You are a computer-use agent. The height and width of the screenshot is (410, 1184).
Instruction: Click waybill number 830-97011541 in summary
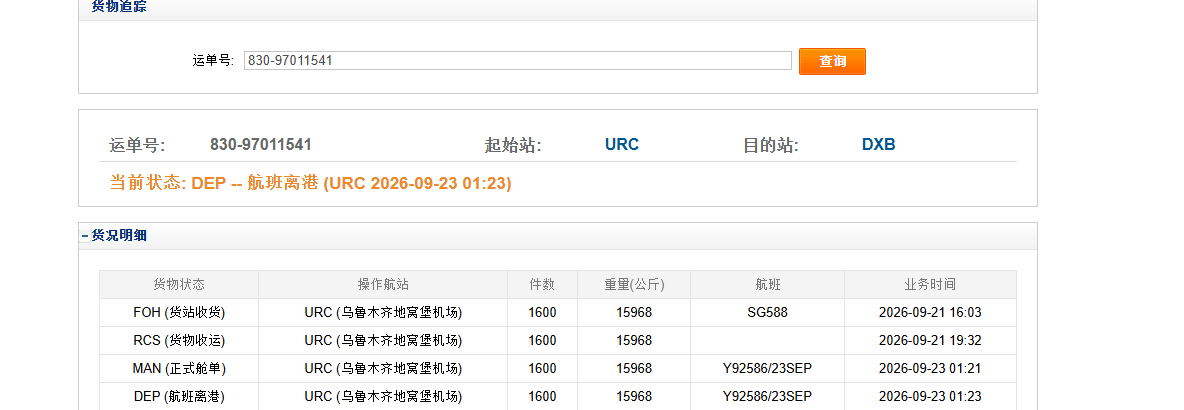(x=261, y=144)
